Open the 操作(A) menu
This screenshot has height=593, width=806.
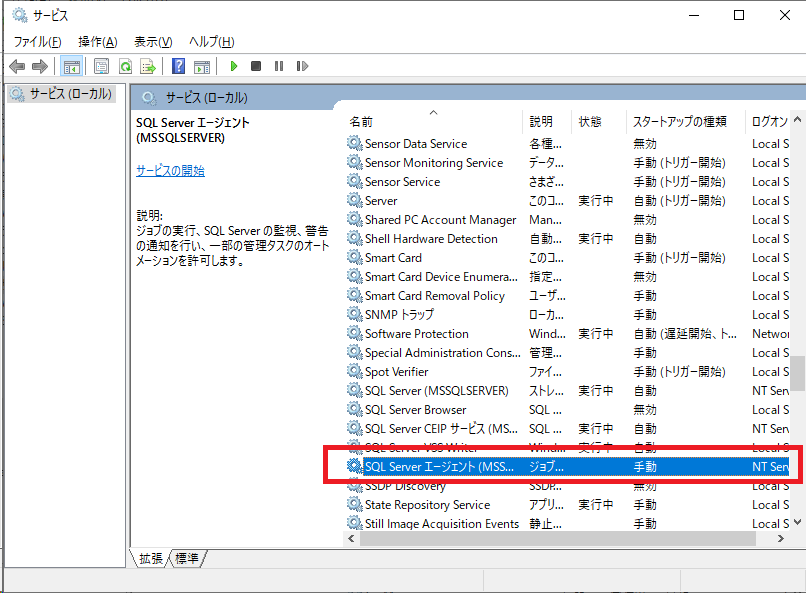coord(98,42)
